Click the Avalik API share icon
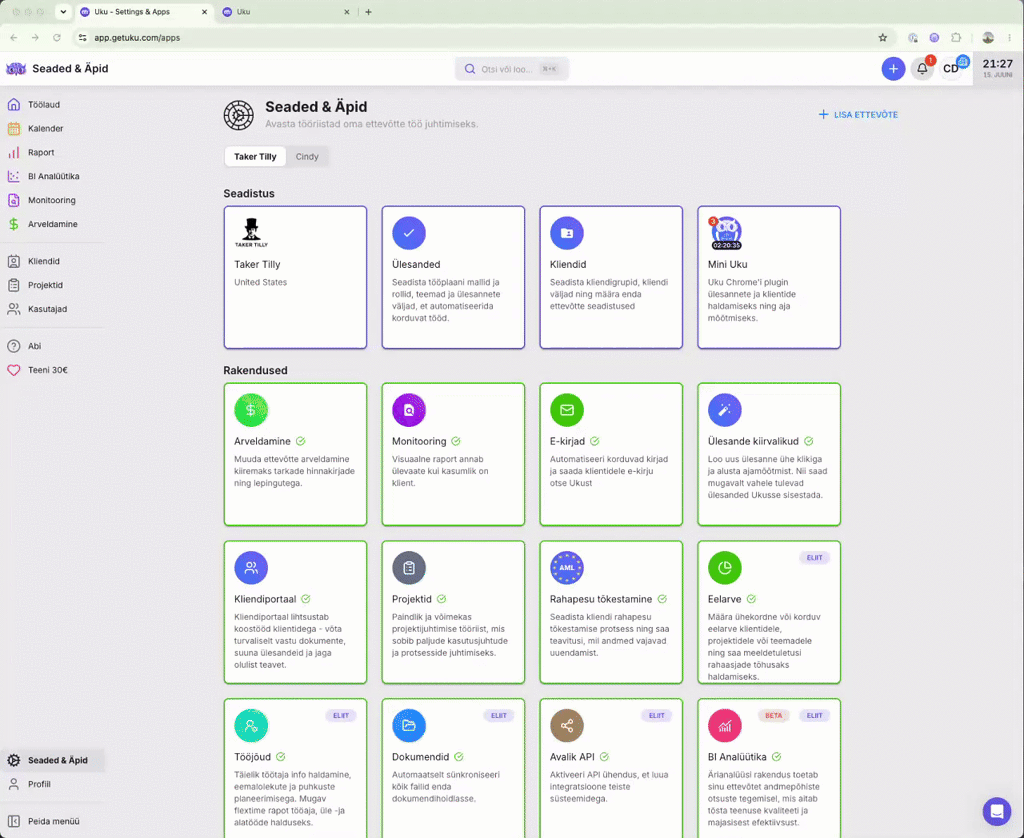The height and width of the screenshot is (838, 1024). pyautogui.click(x=567, y=726)
